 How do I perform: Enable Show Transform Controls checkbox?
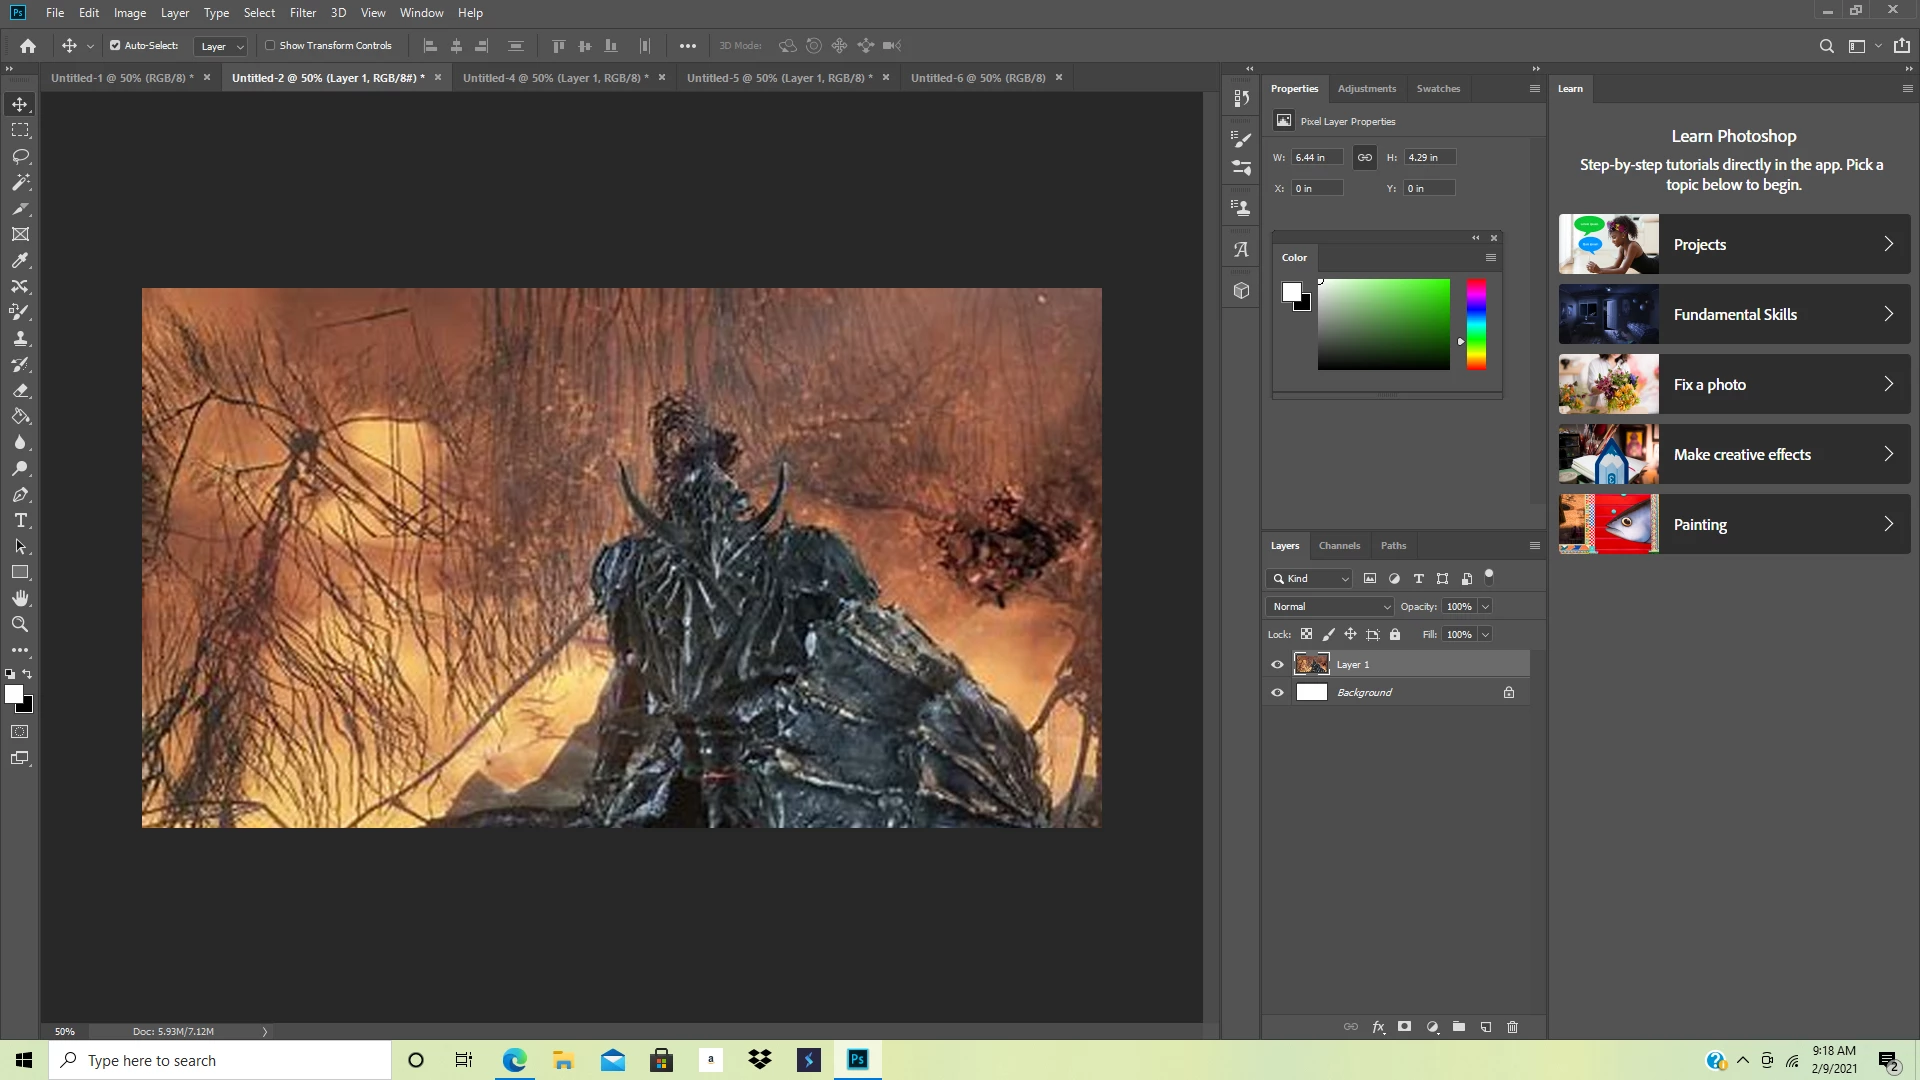click(270, 46)
